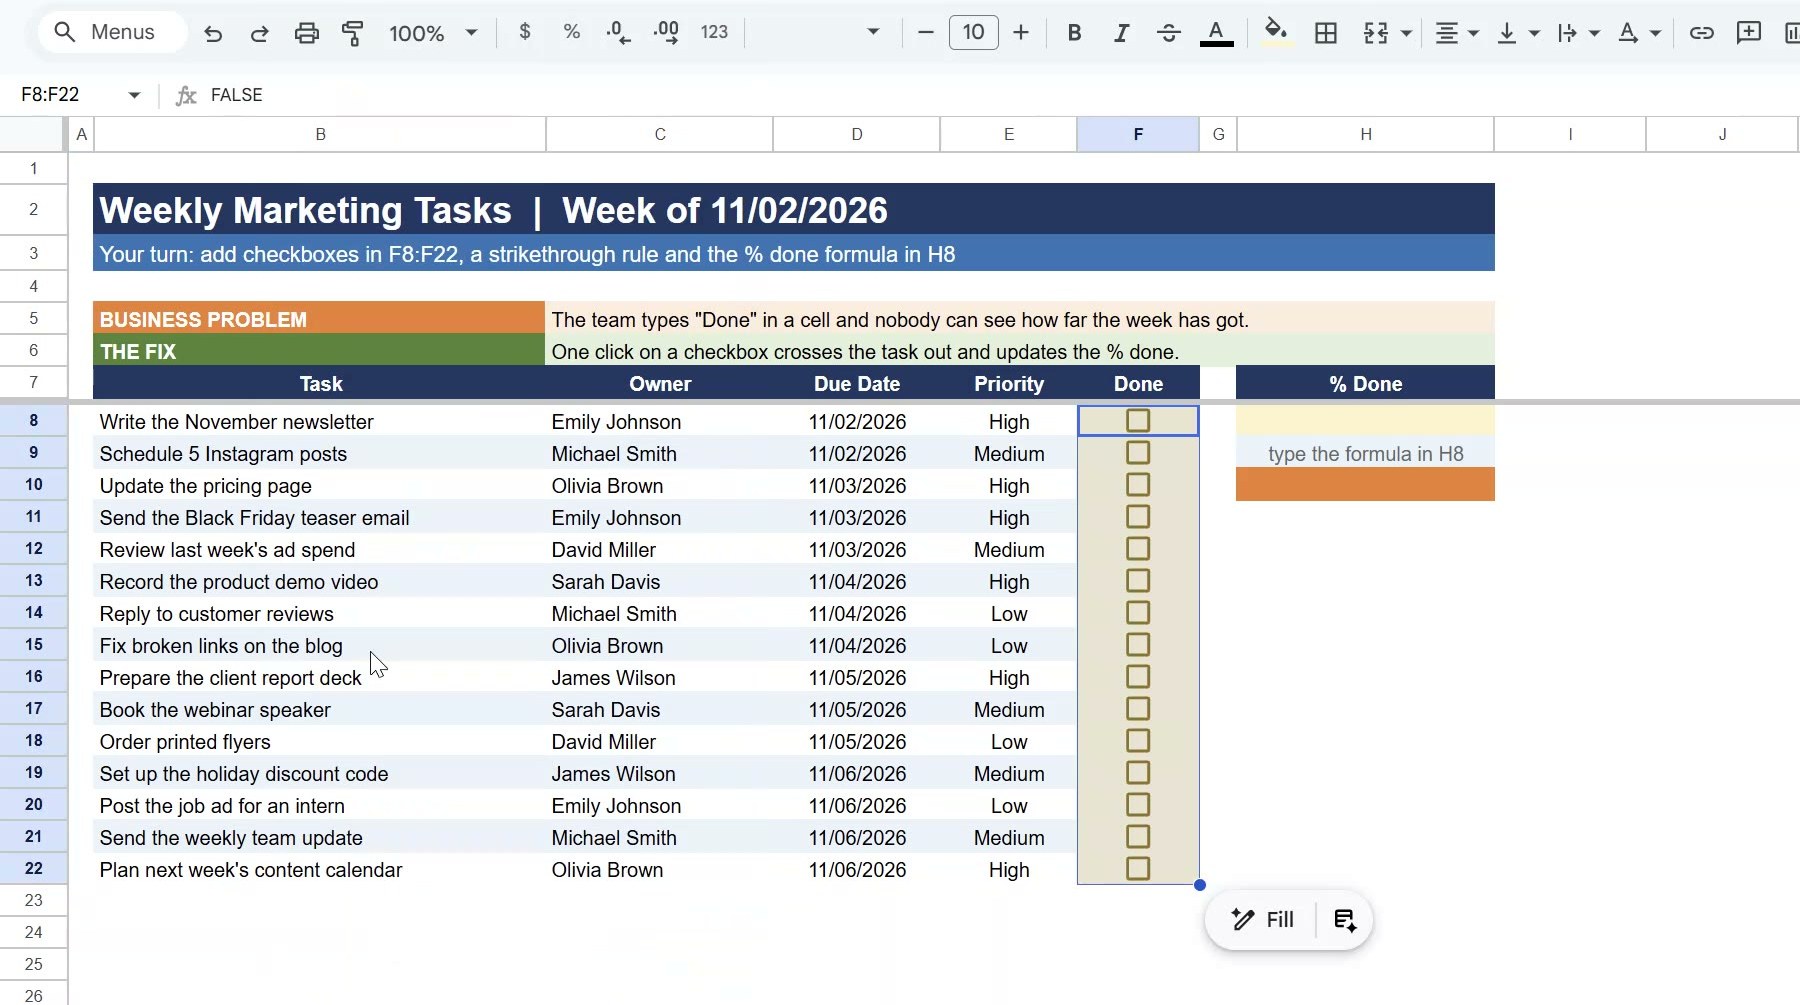Image resolution: width=1800 pixels, height=1005 pixels.
Task: Select the Paint format roller icon
Action: click(x=352, y=33)
